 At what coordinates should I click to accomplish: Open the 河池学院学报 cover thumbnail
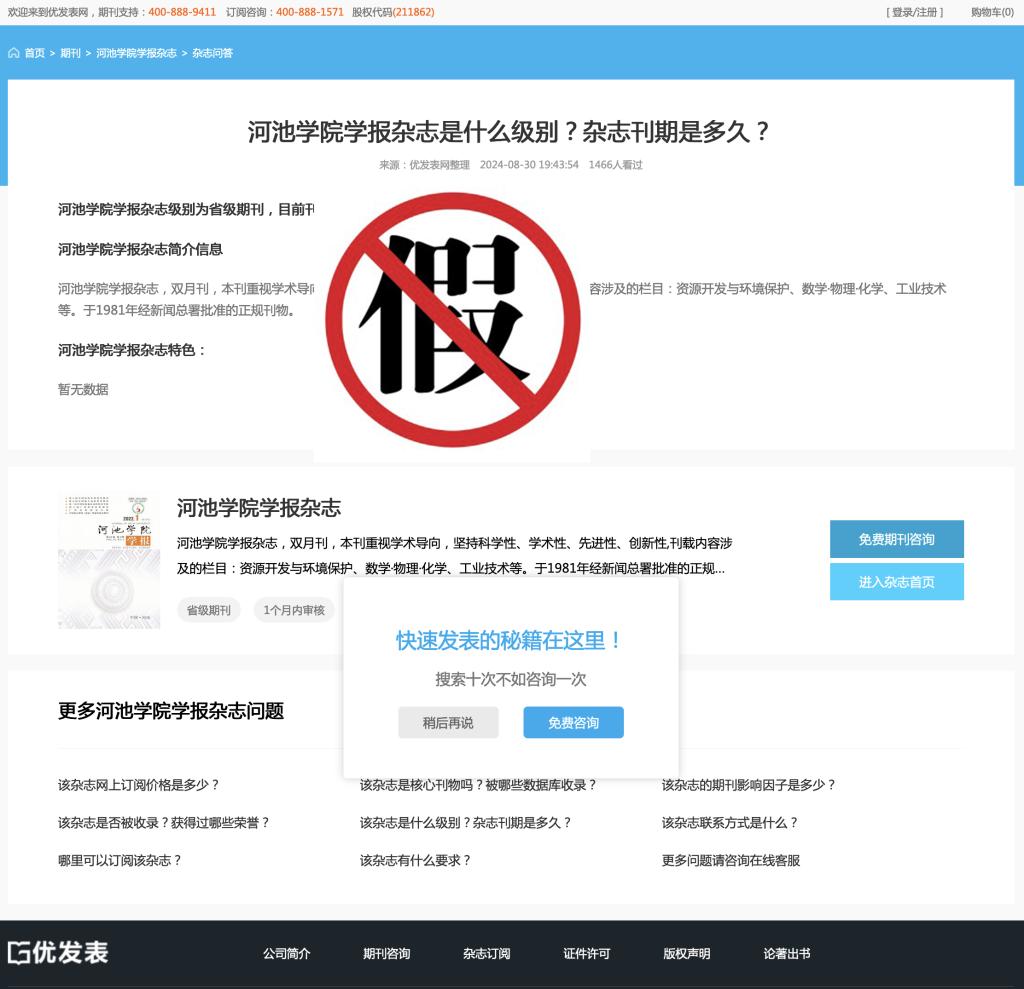coord(109,561)
